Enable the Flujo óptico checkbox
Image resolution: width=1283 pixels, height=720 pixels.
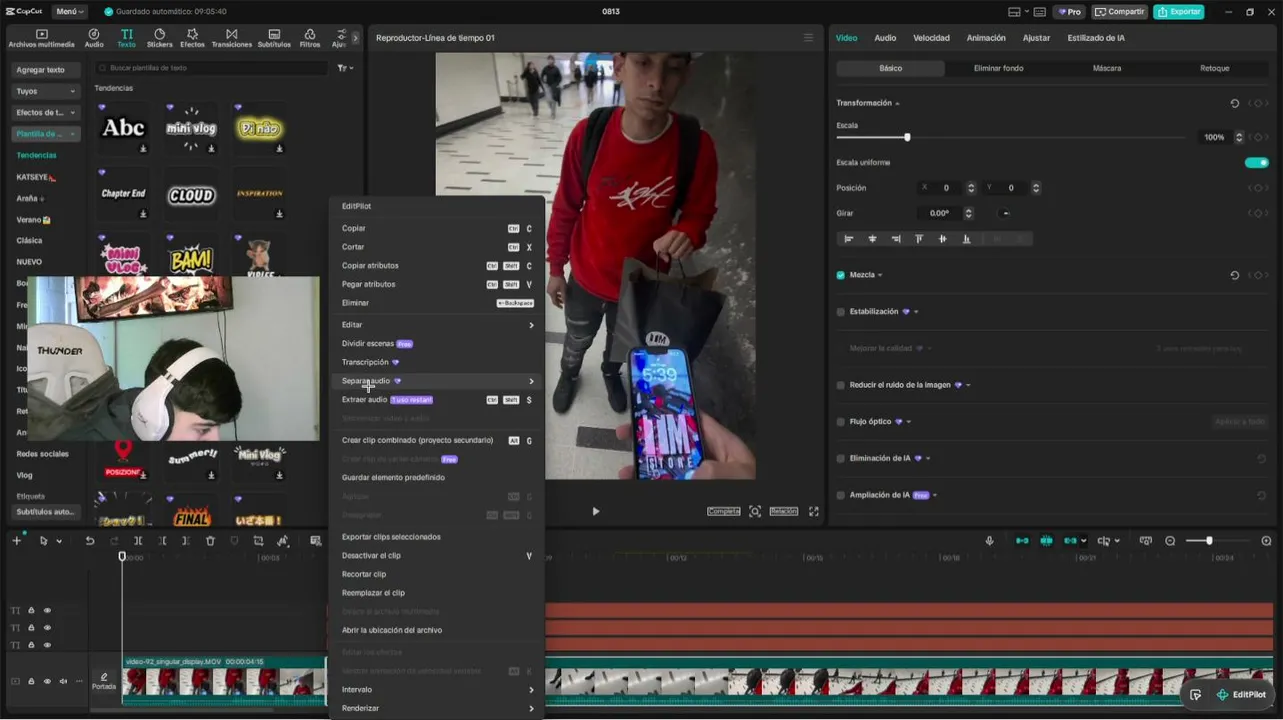(840, 422)
